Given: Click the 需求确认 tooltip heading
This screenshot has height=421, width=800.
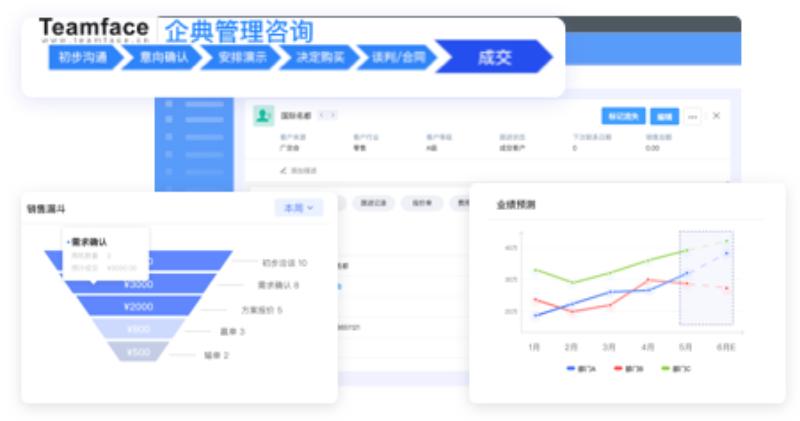Looking at the screenshot, I should point(89,242).
